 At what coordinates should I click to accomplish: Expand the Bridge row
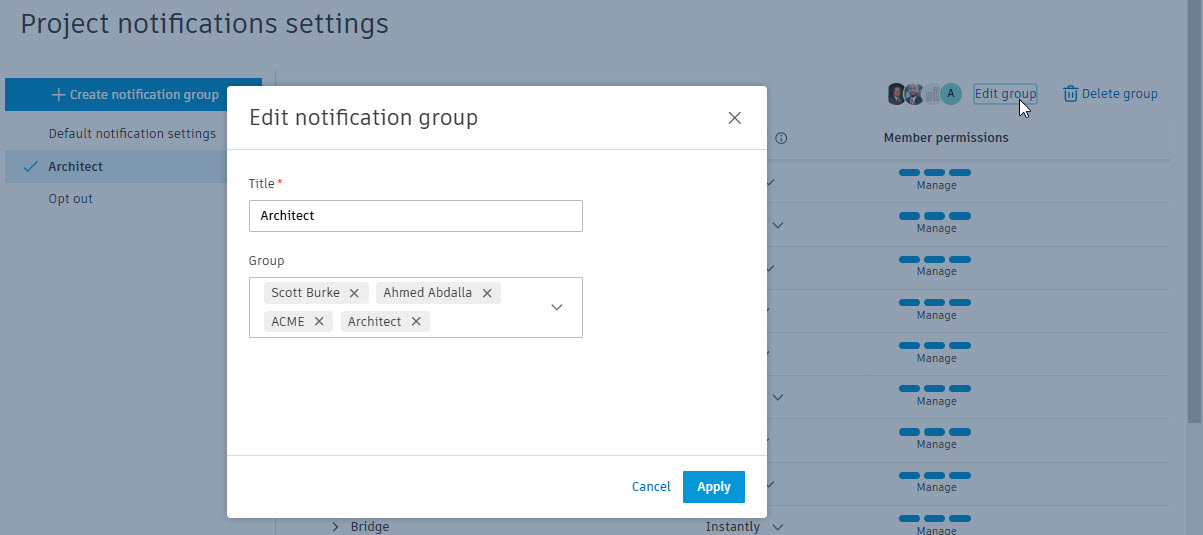(x=336, y=526)
